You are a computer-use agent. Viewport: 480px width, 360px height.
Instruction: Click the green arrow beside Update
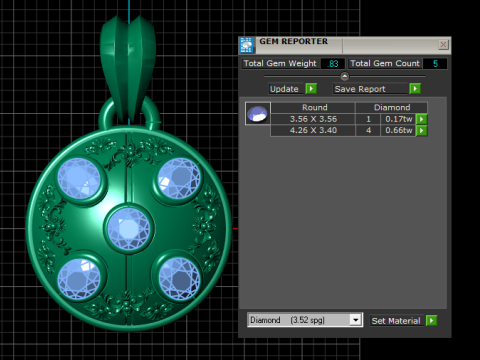tap(311, 89)
